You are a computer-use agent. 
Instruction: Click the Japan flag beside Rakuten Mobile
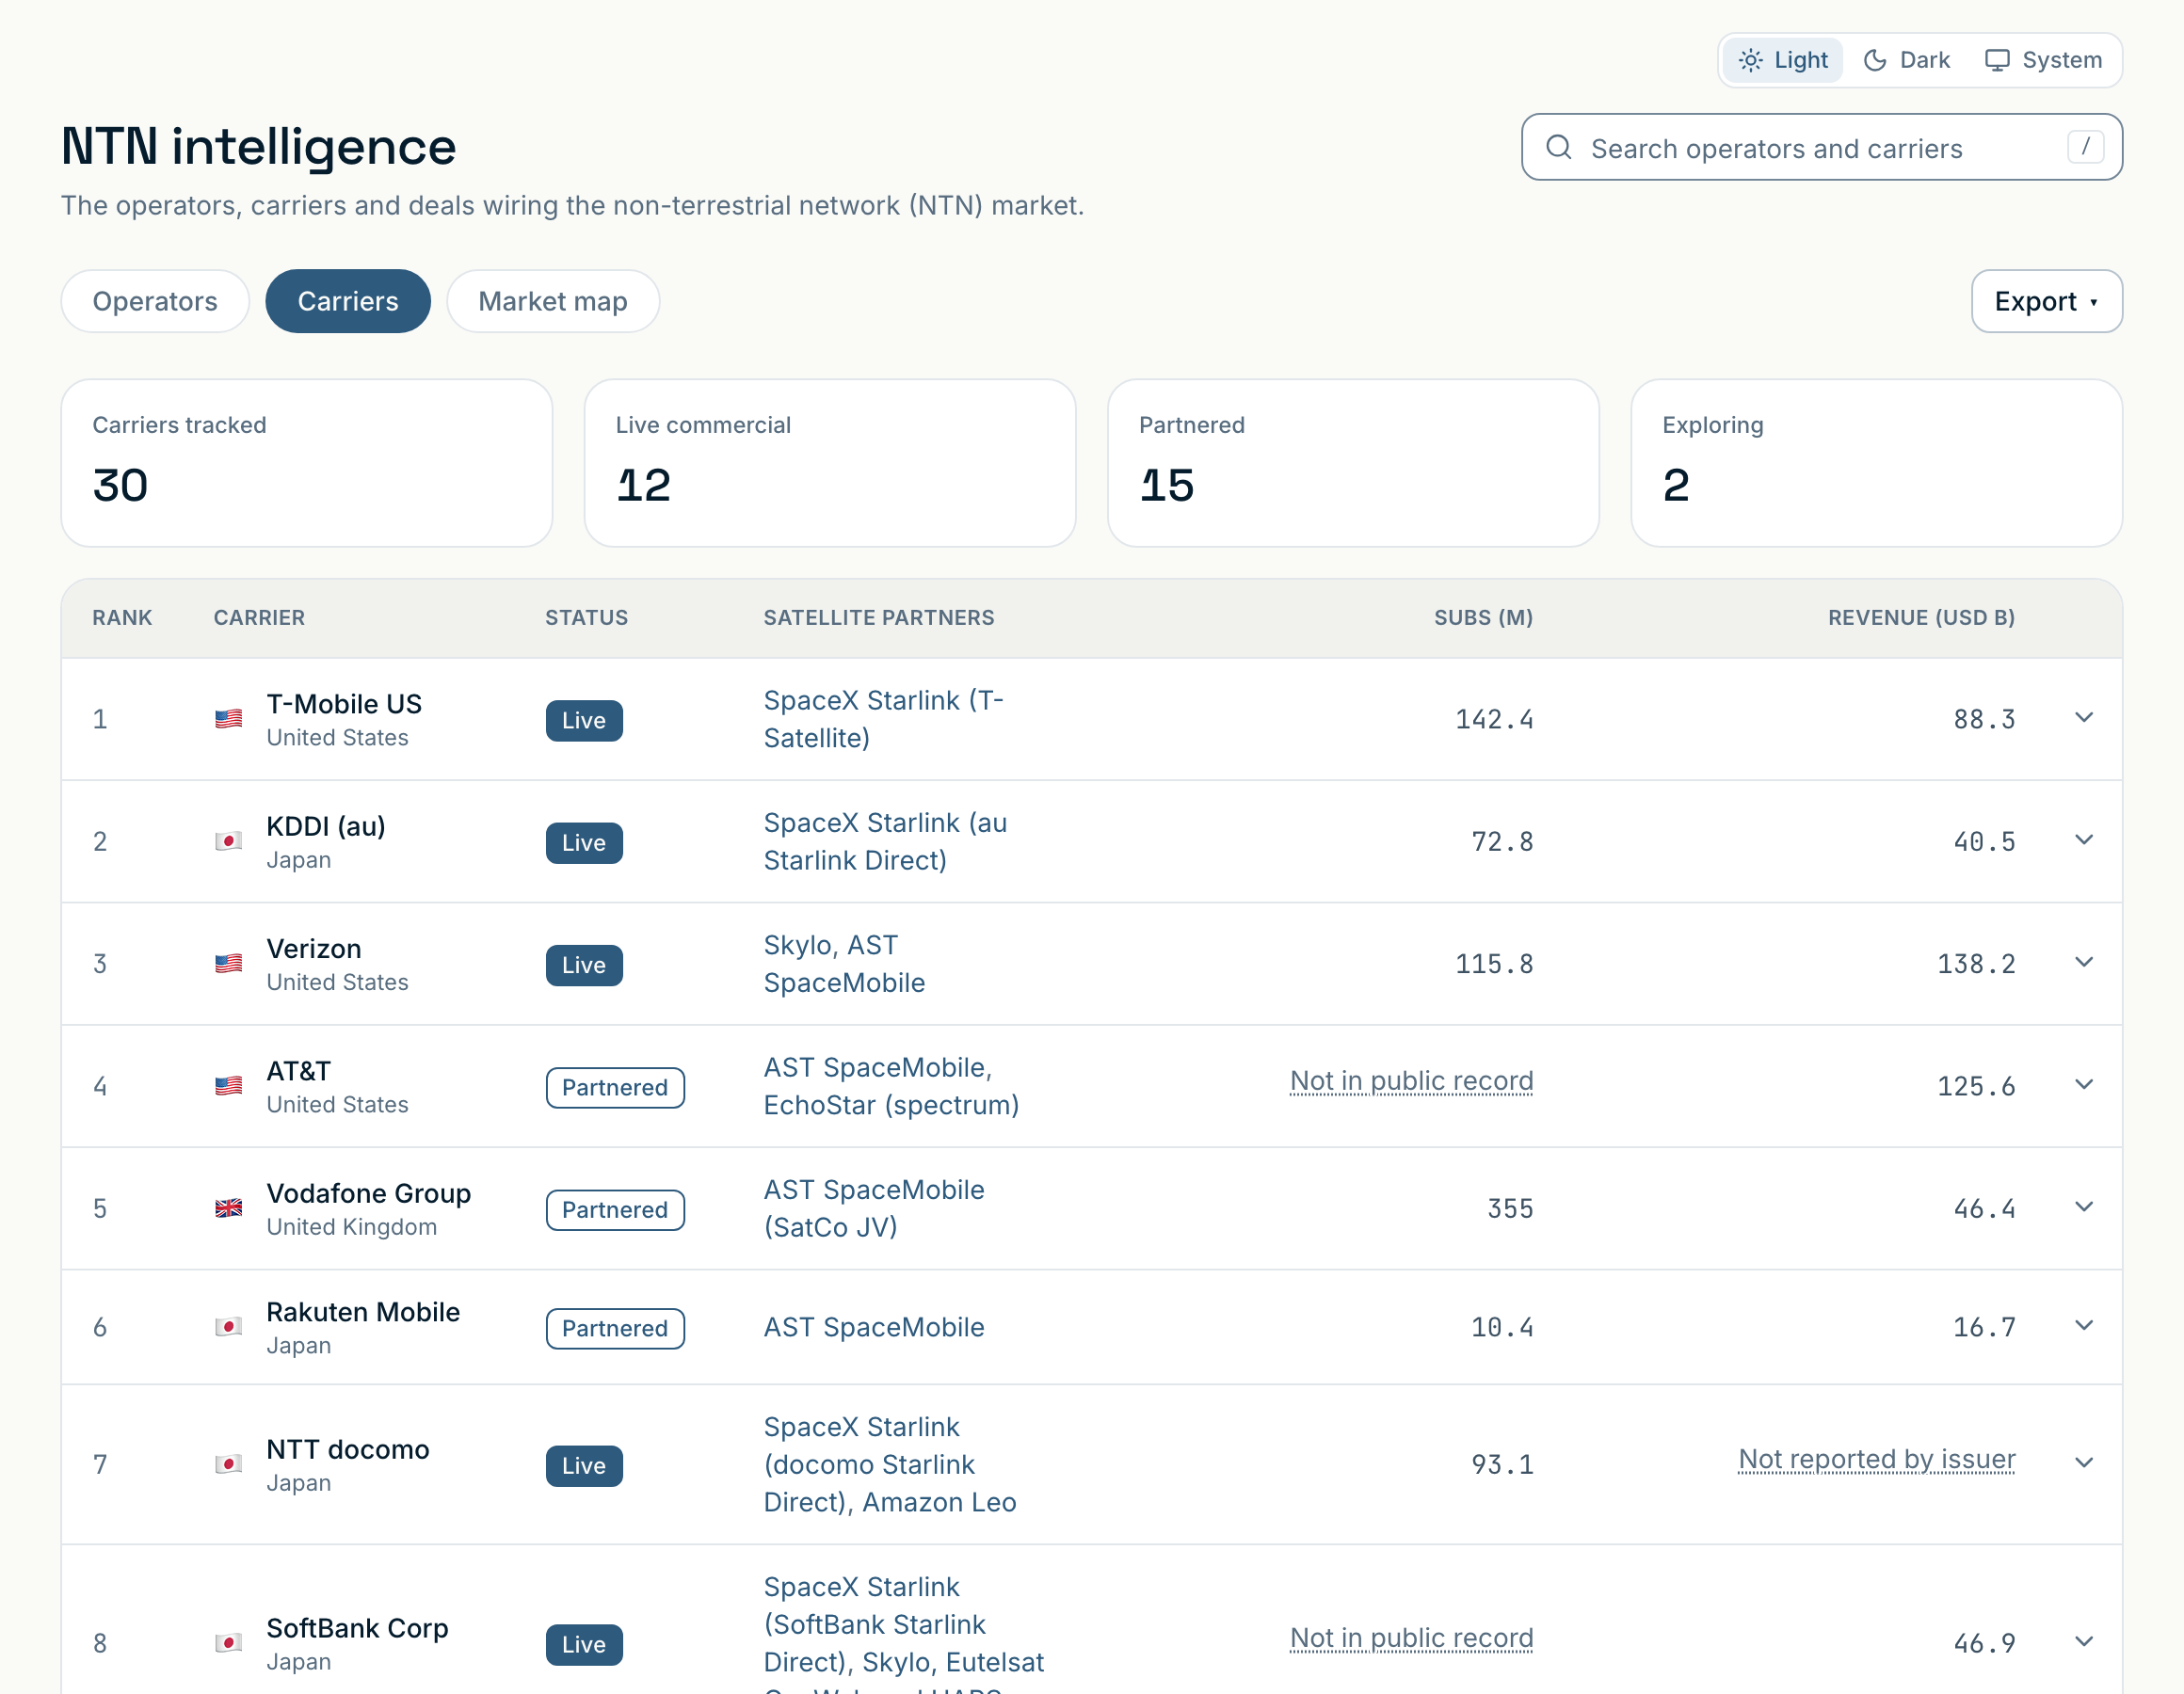tap(229, 1327)
